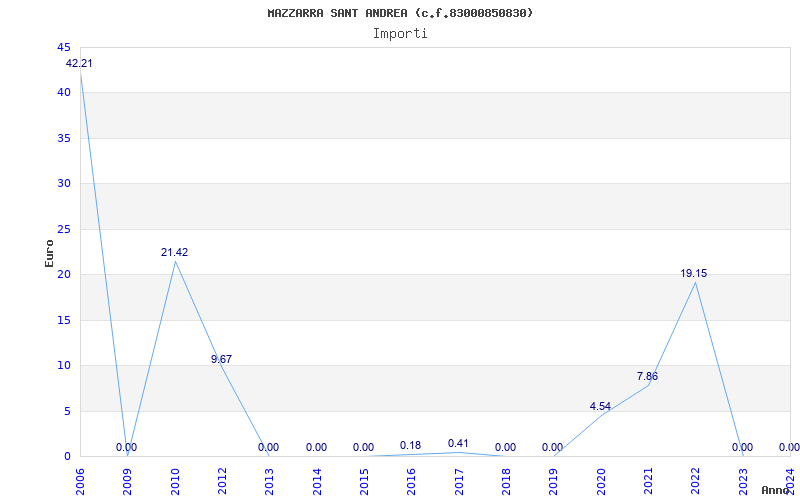Select the 0.00 value above year 2019
This screenshot has width=800, height=500.
[x=553, y=447]
